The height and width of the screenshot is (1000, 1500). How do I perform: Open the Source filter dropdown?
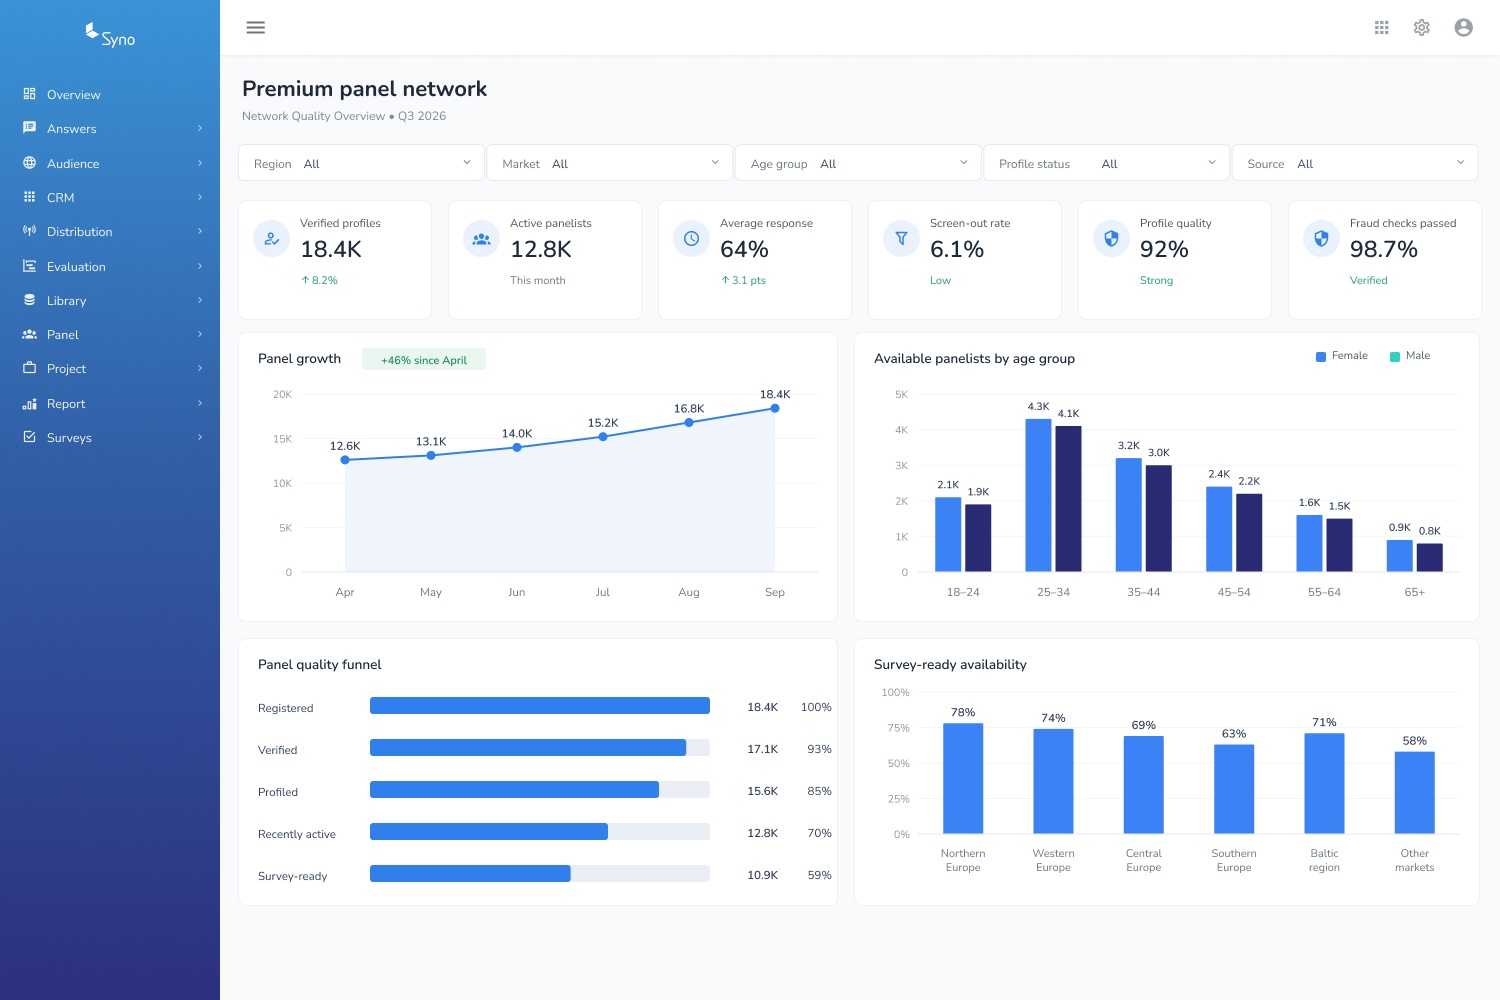(1355, 163)
